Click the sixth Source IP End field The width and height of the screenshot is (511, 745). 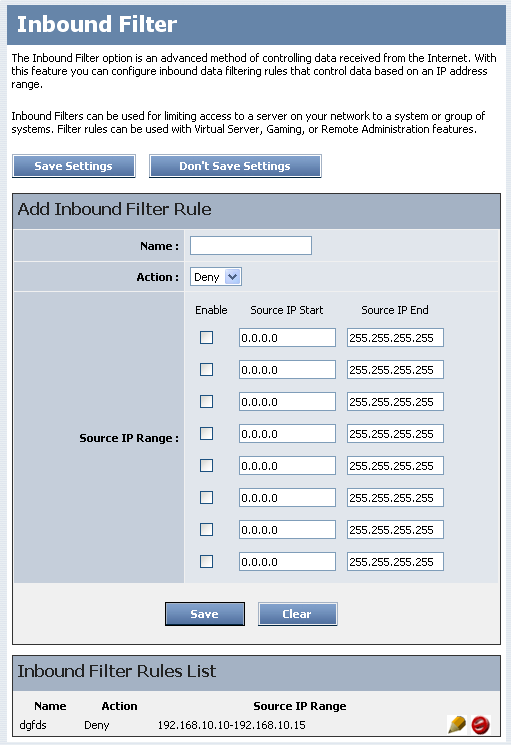pos(395,497)
